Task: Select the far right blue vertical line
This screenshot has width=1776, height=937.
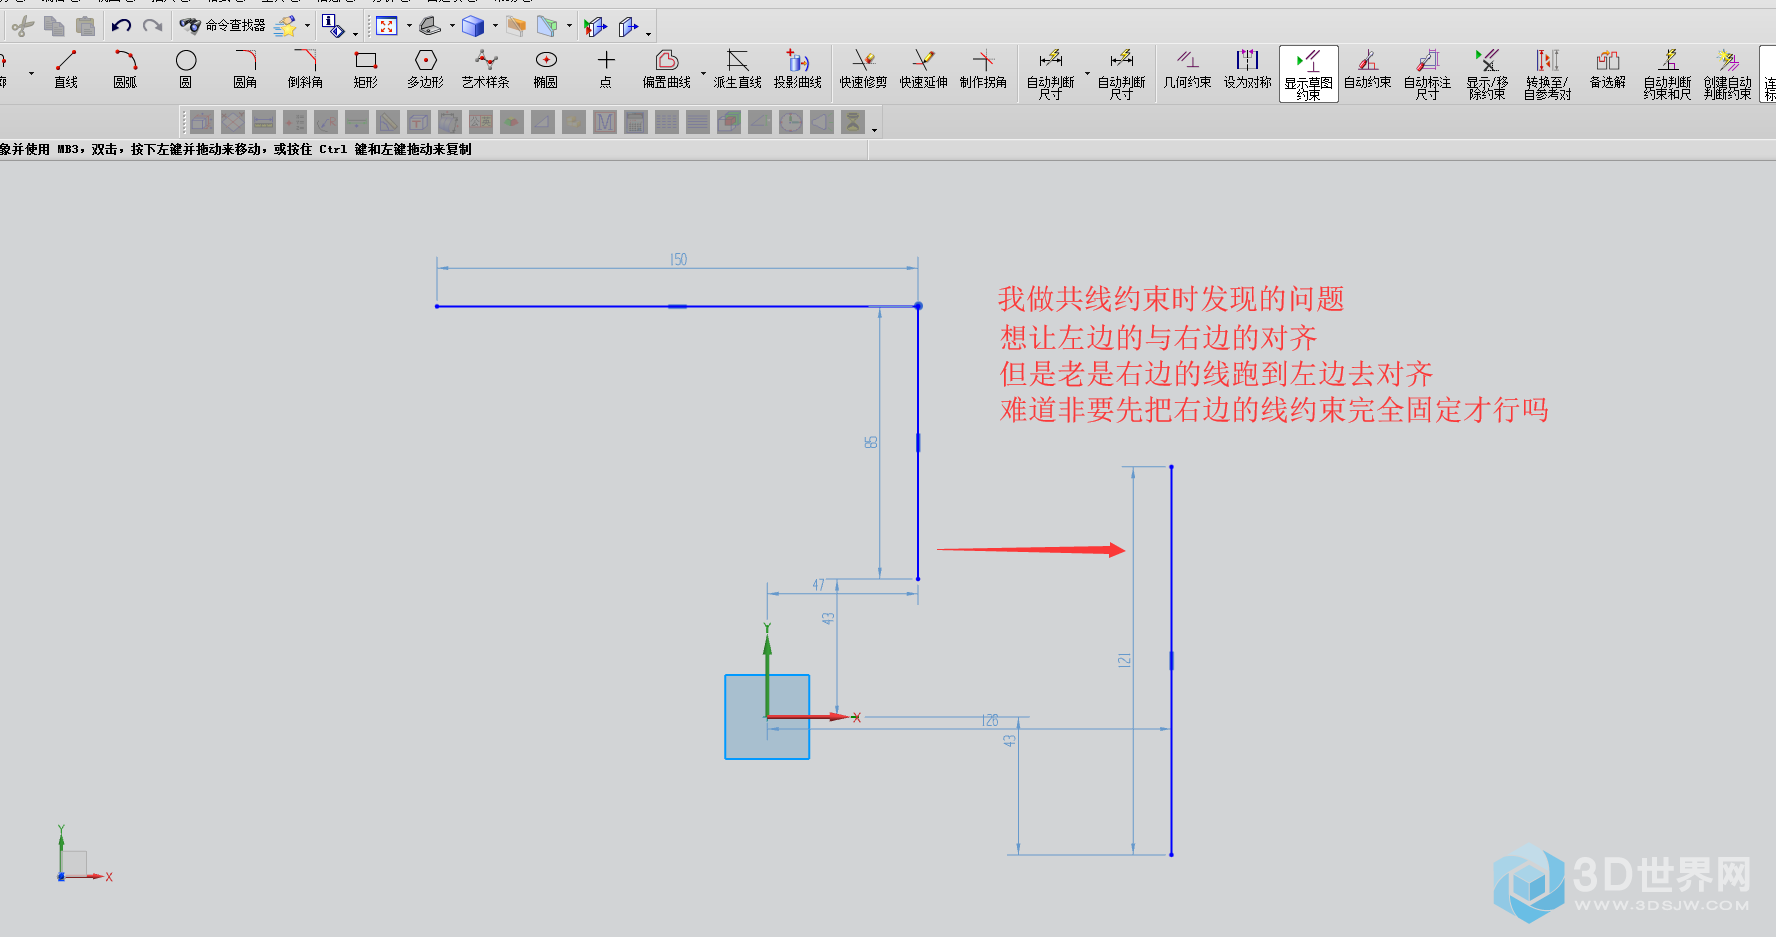Action: (1171, 660)
